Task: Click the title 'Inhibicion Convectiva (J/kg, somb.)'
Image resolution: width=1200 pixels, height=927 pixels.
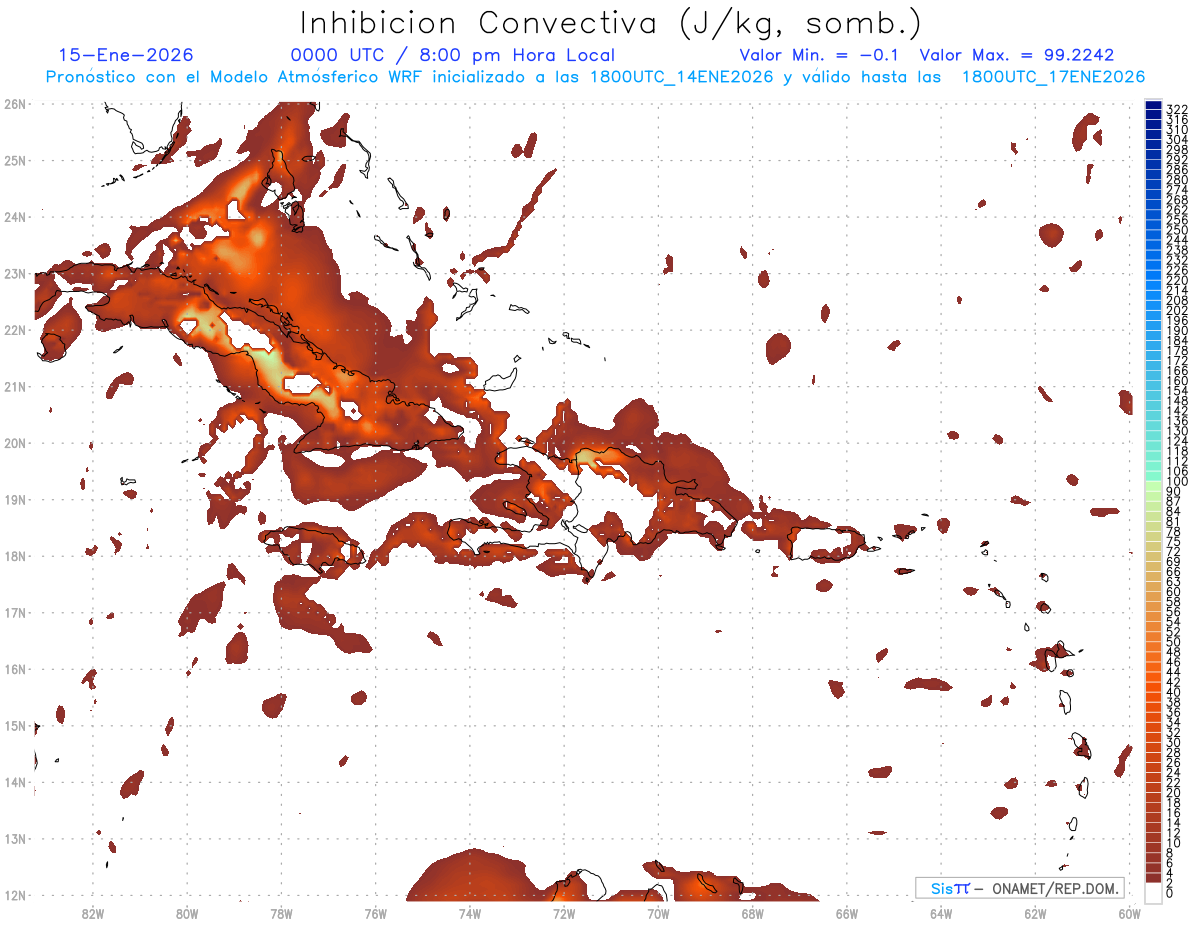Action: (611, 22)
